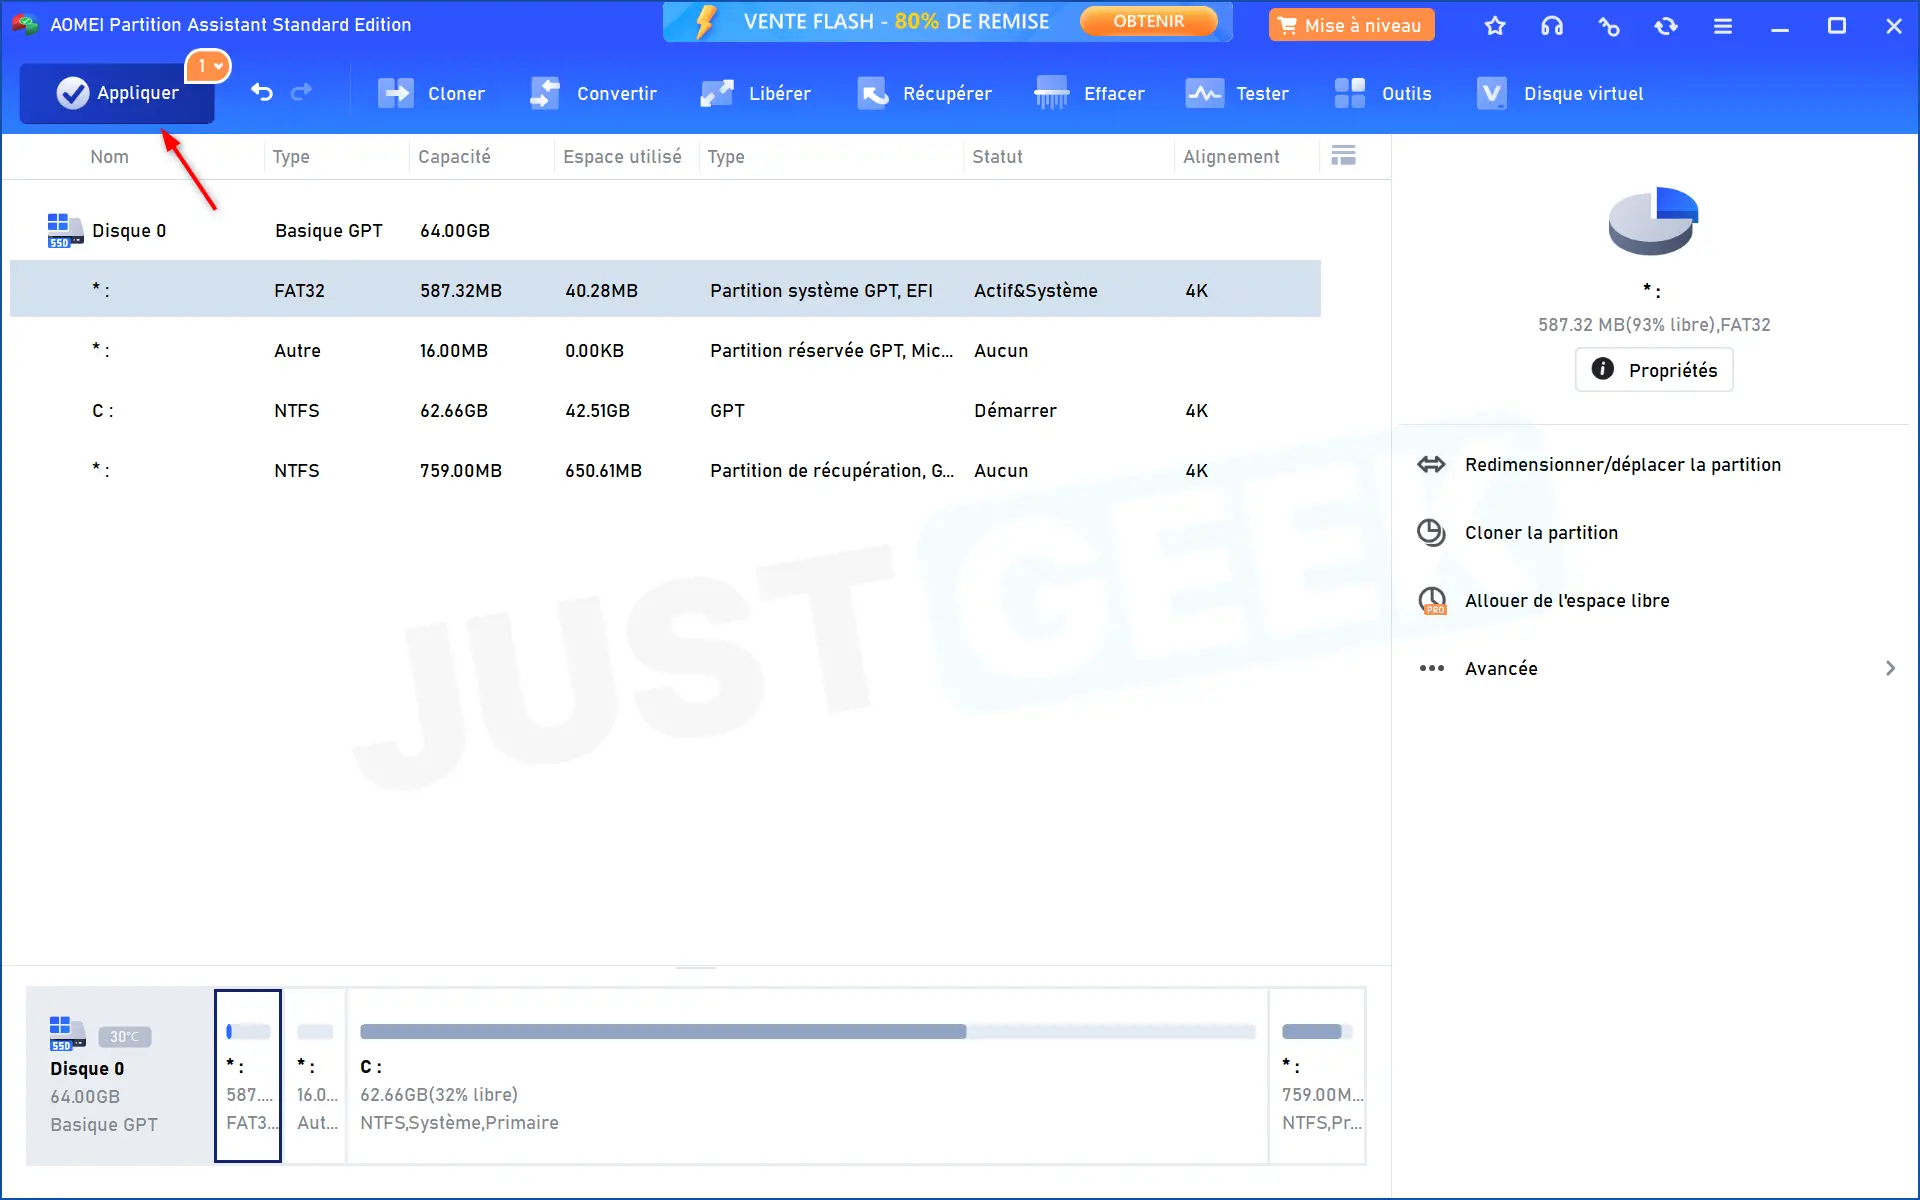Screen dimensions: 1920x1200
Task: Click the three dots Avancée icon
Action: [1431, 668]
